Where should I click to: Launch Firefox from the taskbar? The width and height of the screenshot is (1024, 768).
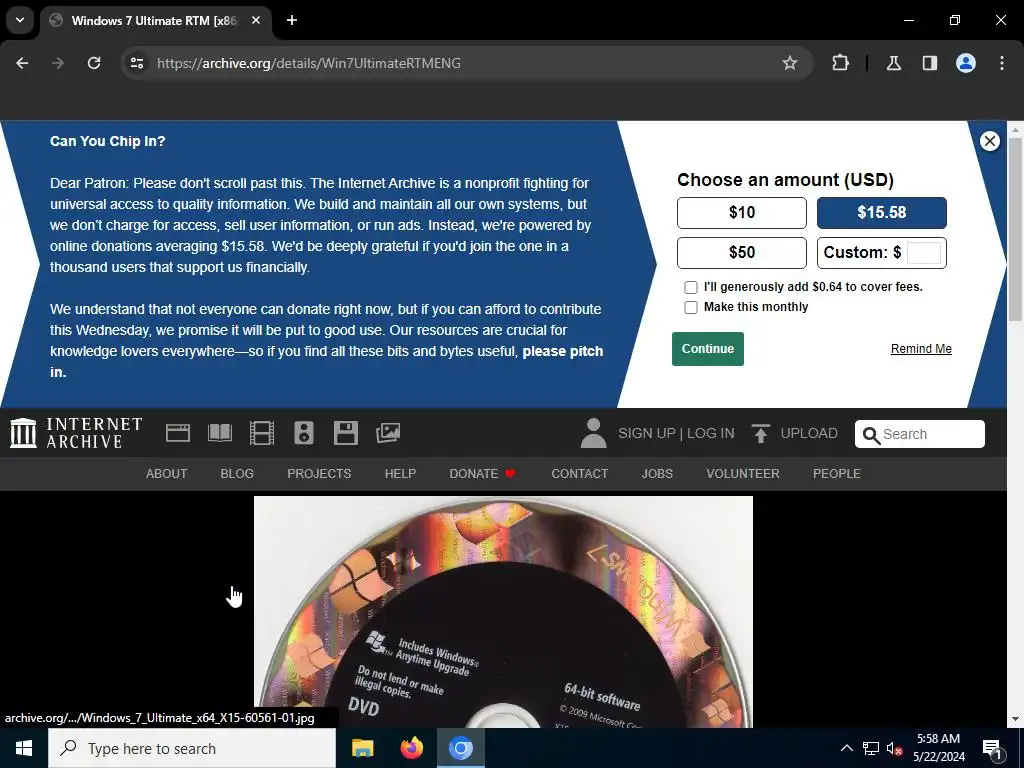pos(411,748)
